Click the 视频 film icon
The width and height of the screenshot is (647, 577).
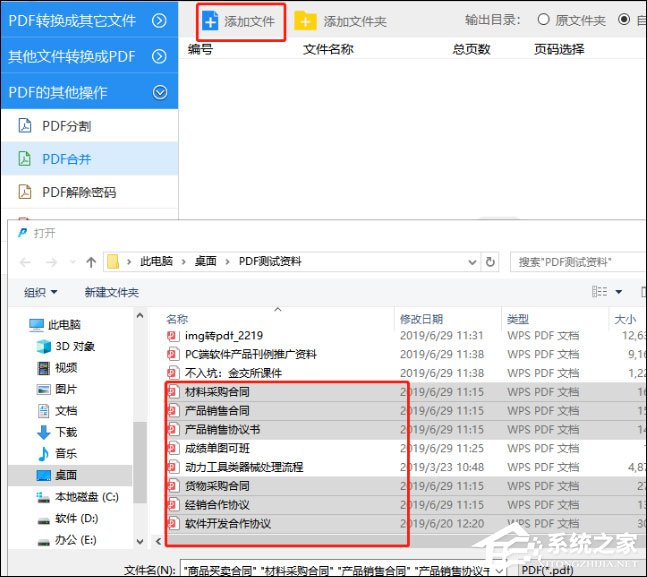coord(44,368)
